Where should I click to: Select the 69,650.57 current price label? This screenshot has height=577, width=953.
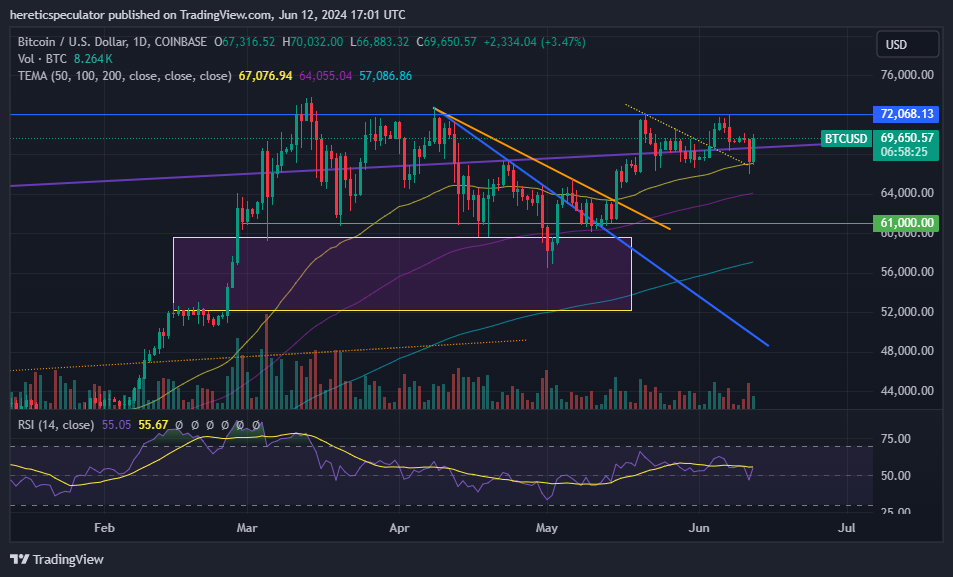(x=906, y=138)
